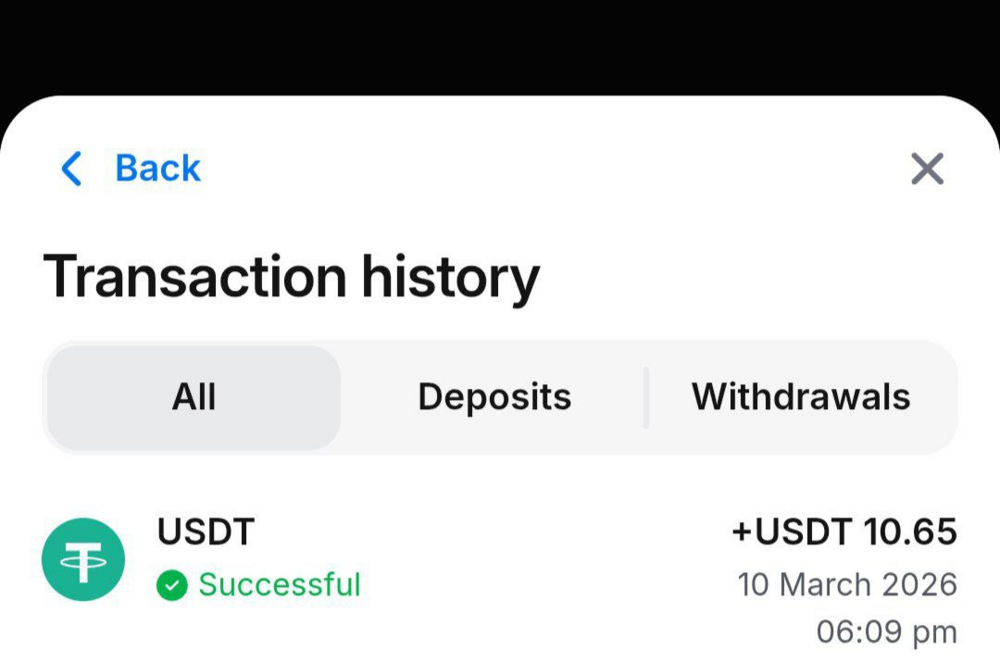Click the 10 March 2026 date
This screenshot has height=662, width=1000.
point(847,584)
